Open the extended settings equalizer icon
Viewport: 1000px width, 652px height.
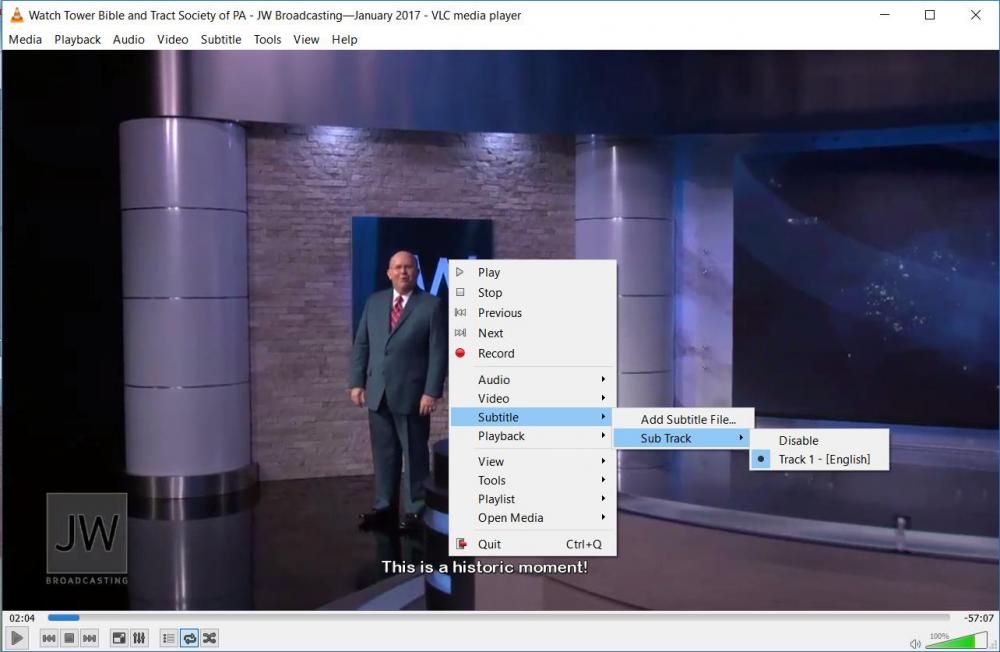tap(140, 638)
